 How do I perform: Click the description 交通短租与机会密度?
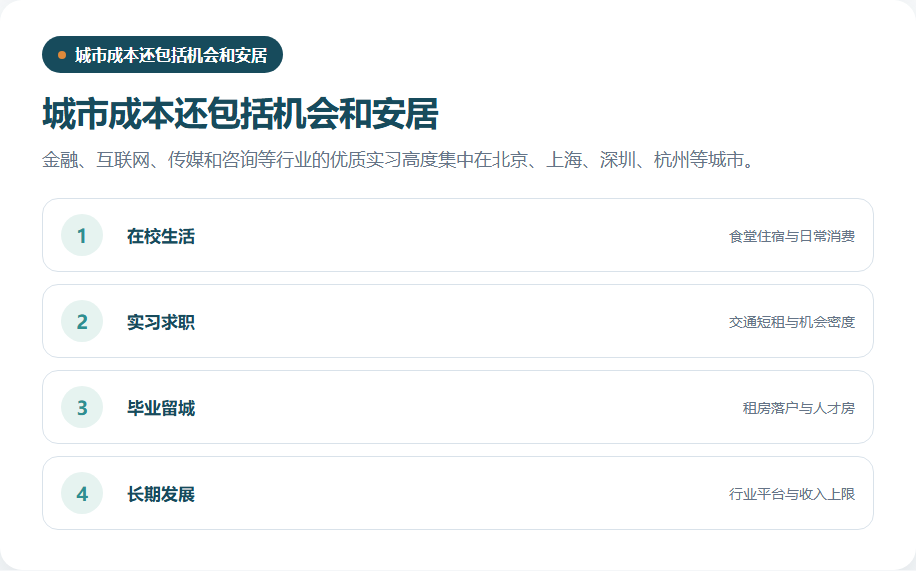[x=792, y=322]
